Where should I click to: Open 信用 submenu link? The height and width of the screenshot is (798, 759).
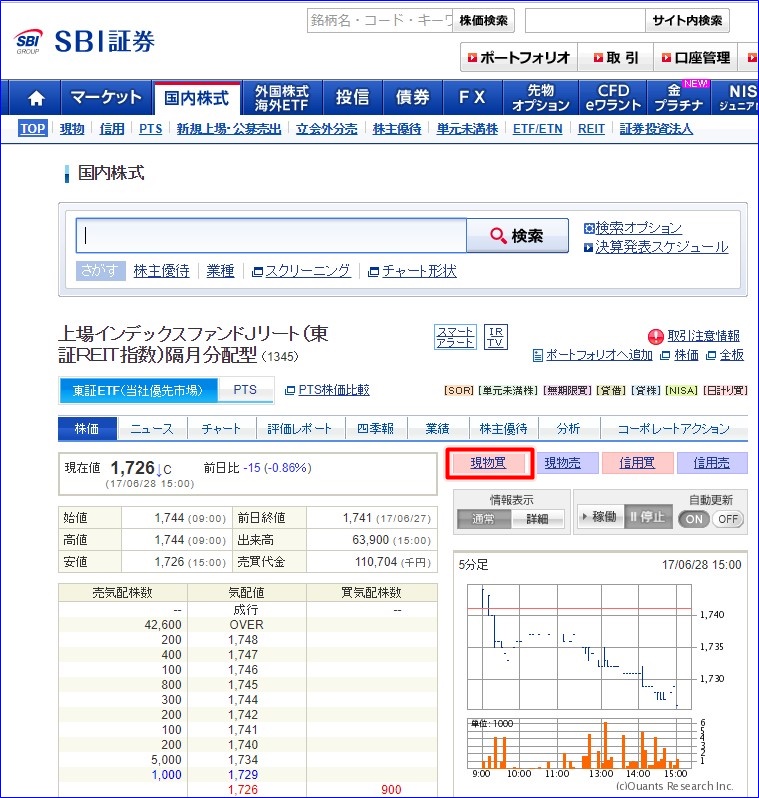point(111,129)
